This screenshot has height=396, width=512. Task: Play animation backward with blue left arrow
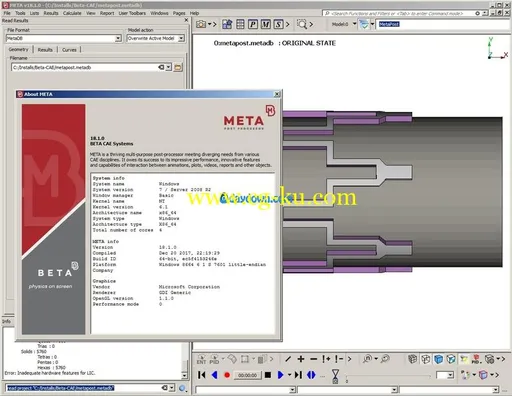[214, 375]
